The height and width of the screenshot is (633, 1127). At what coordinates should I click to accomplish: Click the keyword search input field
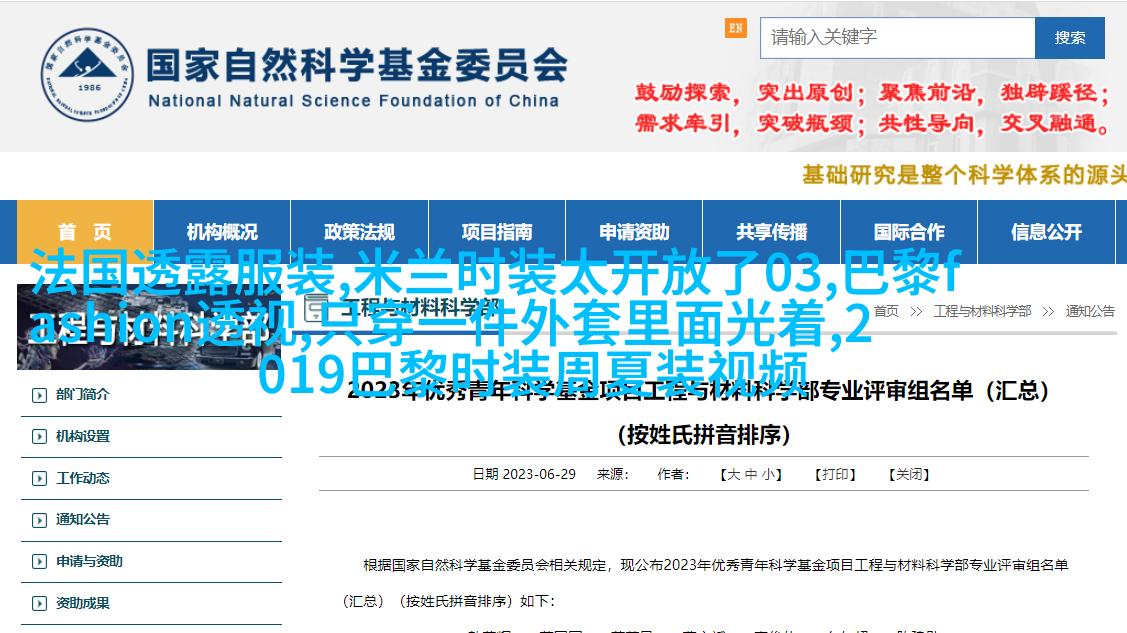(897, 37)
